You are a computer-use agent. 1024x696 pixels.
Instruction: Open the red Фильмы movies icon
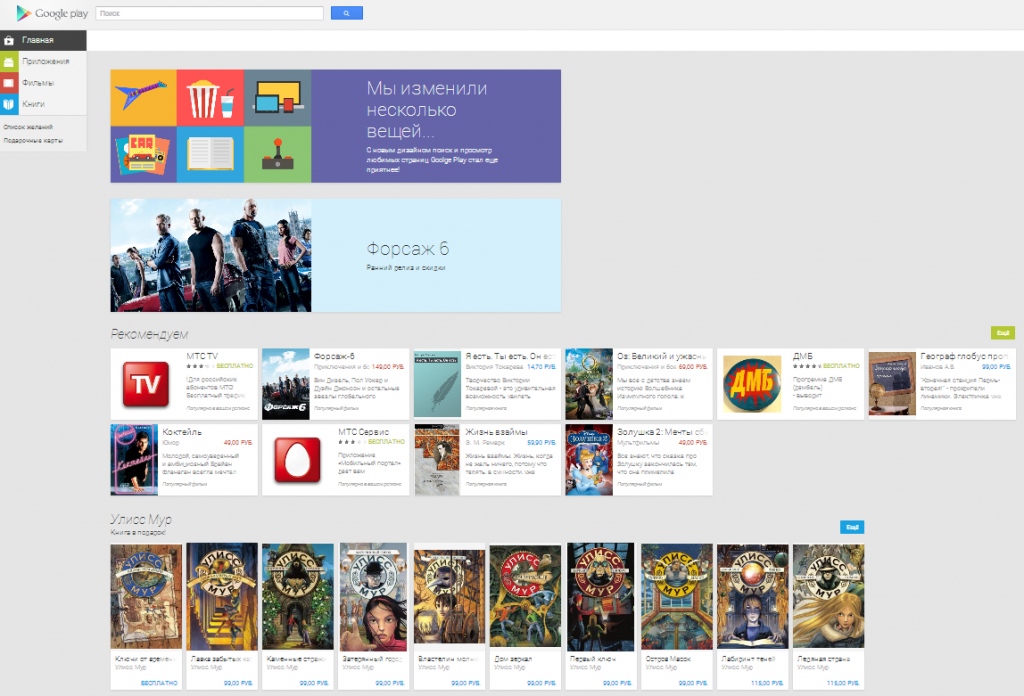click(x=10, y=82)
